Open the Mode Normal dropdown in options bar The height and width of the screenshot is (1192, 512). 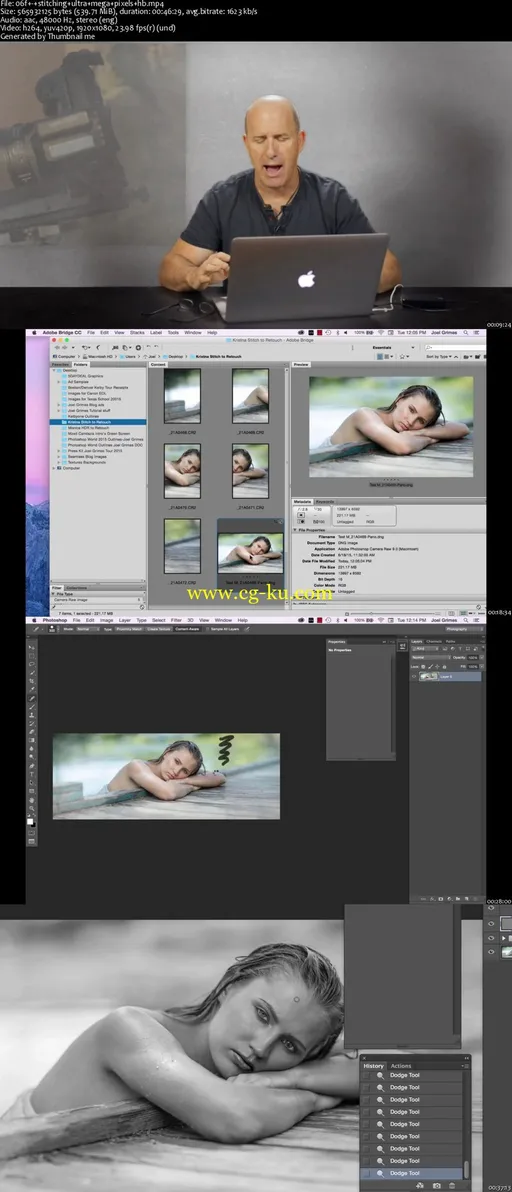point(89,629)
